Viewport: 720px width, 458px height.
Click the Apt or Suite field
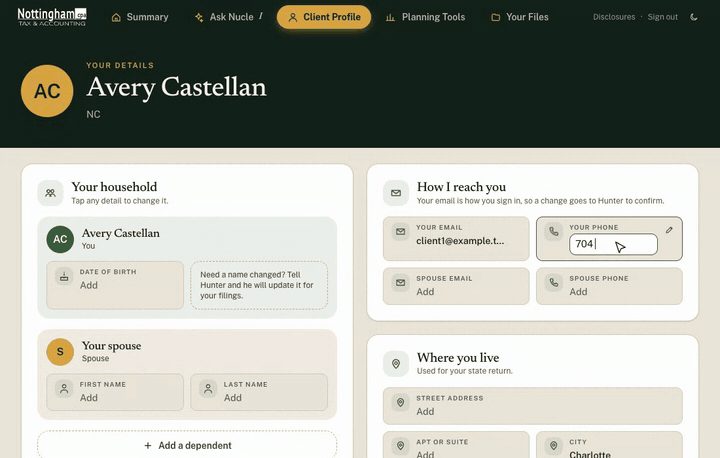(456, 445)
